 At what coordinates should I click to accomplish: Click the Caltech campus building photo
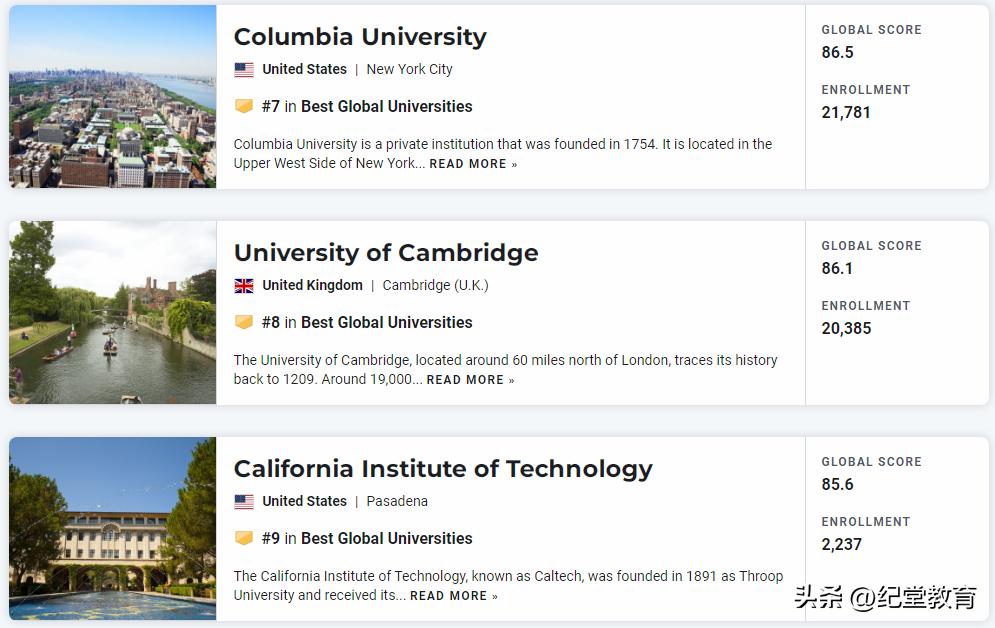[113, 529]
